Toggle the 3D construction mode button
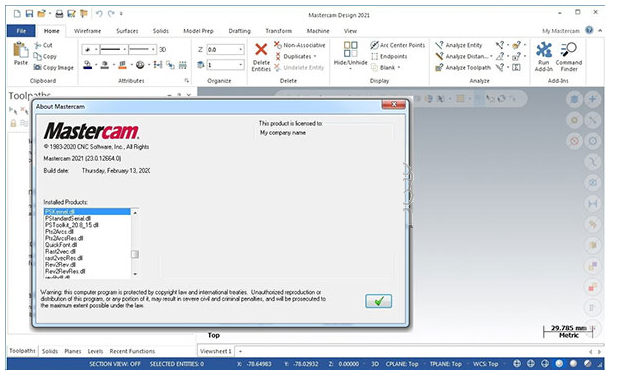This screenshot has width=618, height=377. tap(162, 50)
